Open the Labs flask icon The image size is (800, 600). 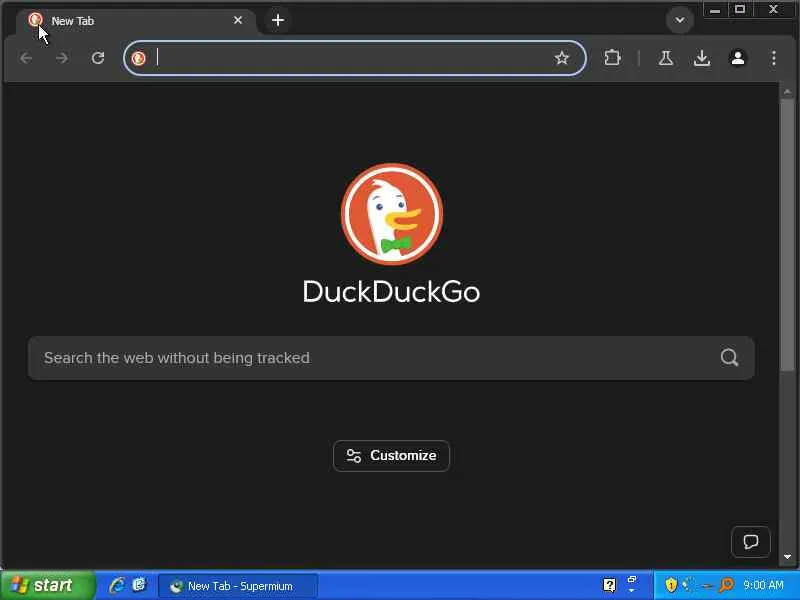[x=665, y=58]
